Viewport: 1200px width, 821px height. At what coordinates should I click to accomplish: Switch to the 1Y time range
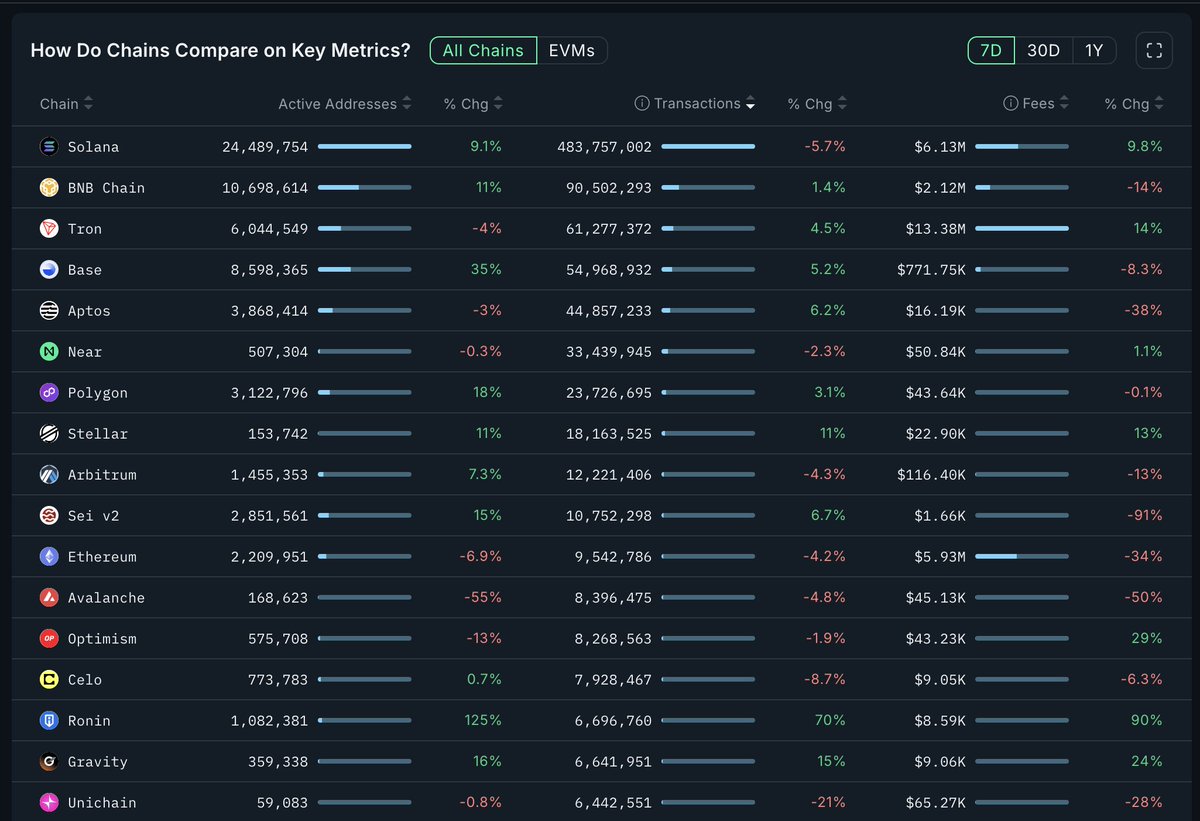click(1094, 50)
